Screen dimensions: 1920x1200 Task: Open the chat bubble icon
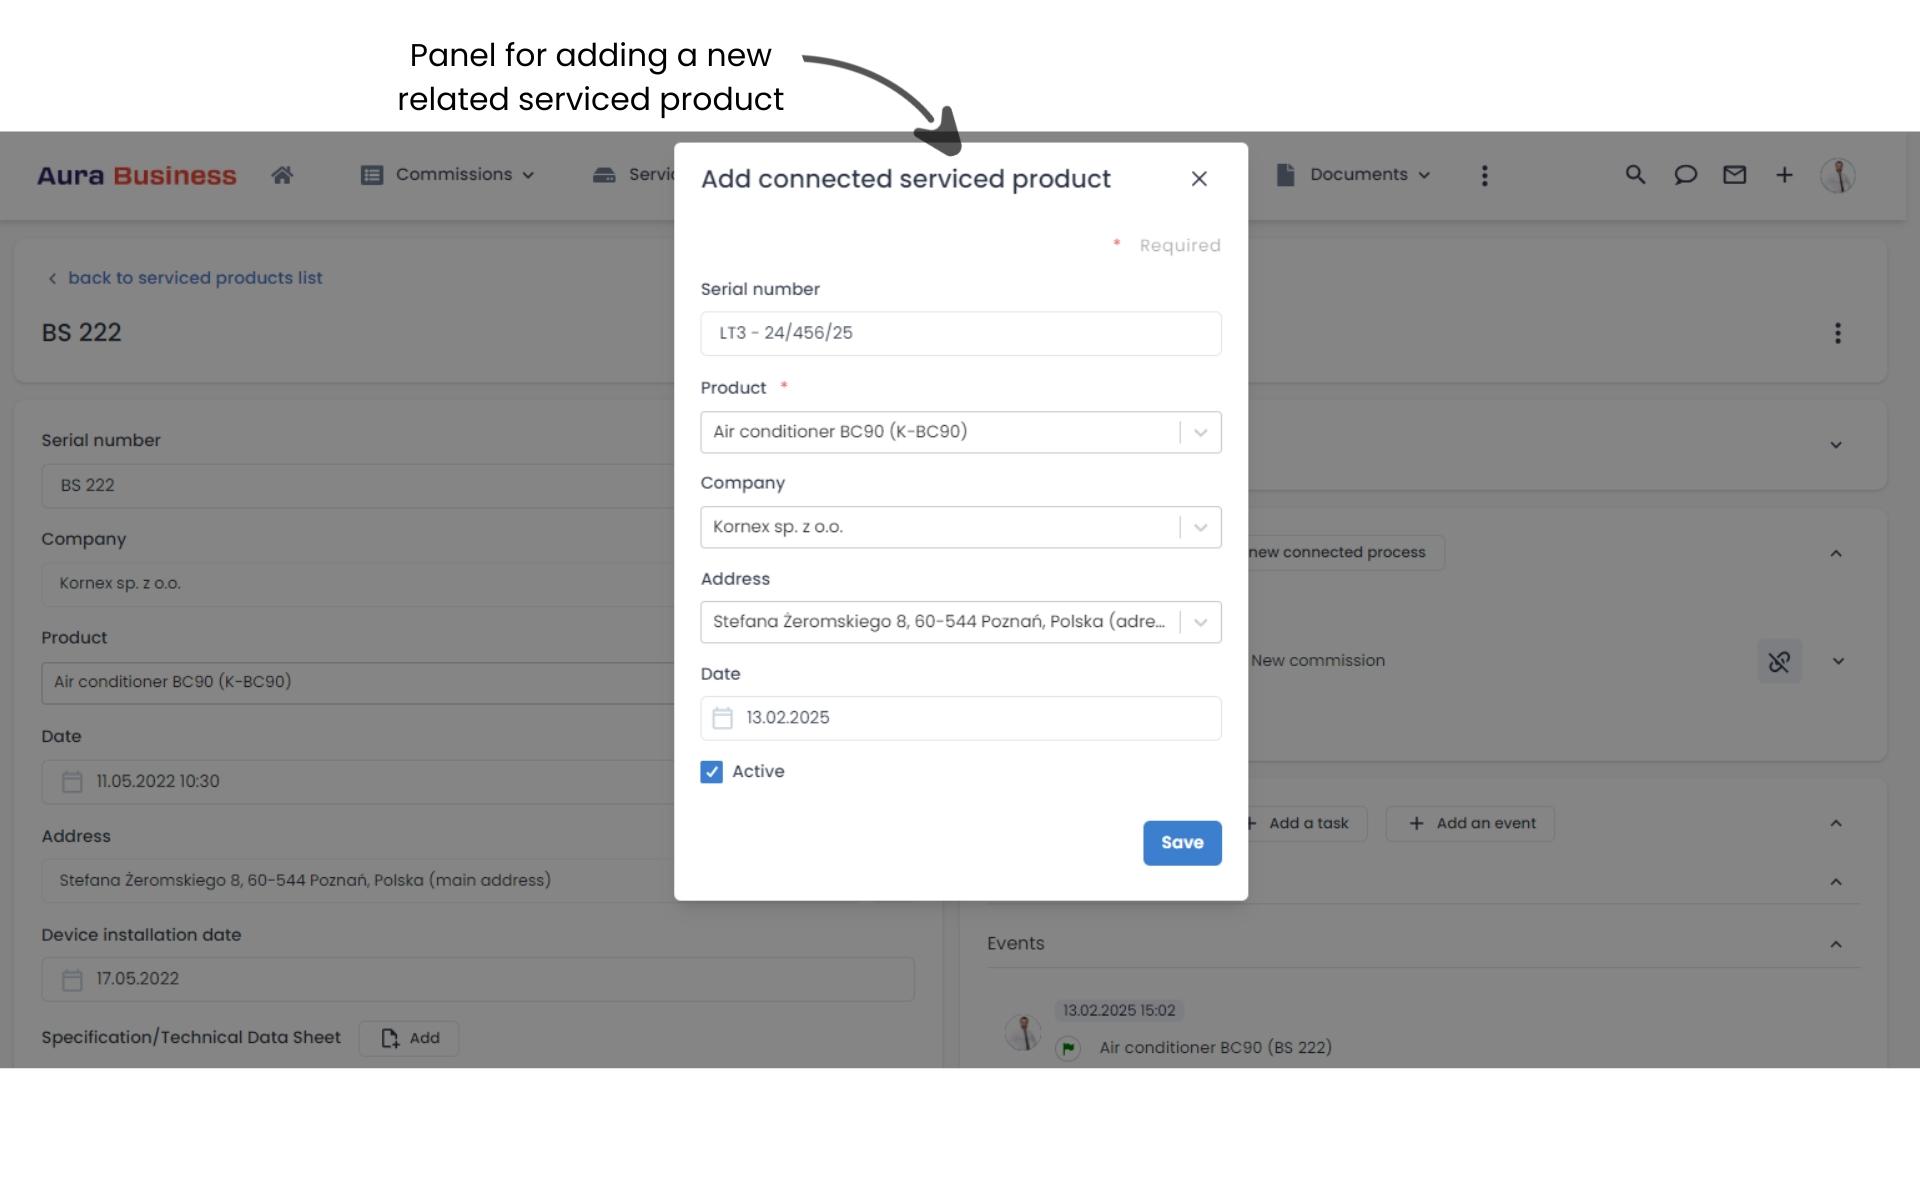pyautogui.click(x=1685, y=175)
